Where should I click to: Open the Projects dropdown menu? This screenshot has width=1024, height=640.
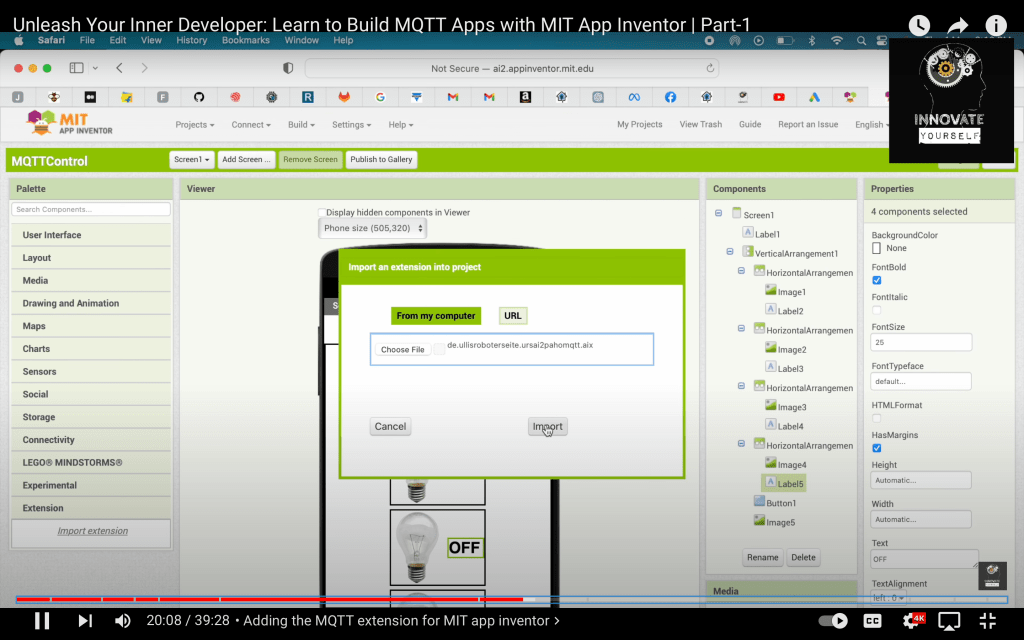(x=195, y=125)
